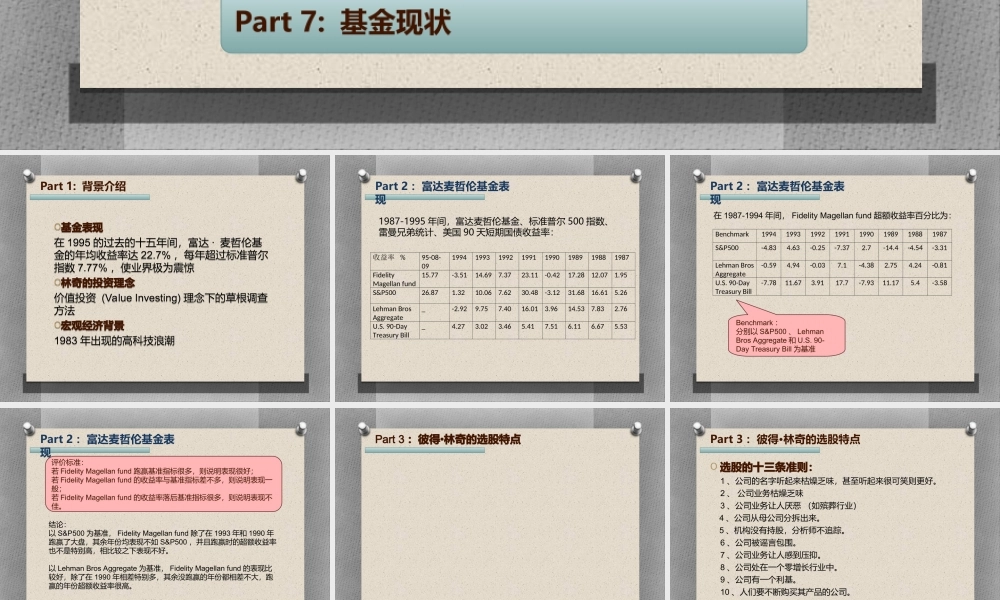Click list item '2、公司业务枯燥乏味'
This screenshot has height=600, width=1000.
(761, 494)
